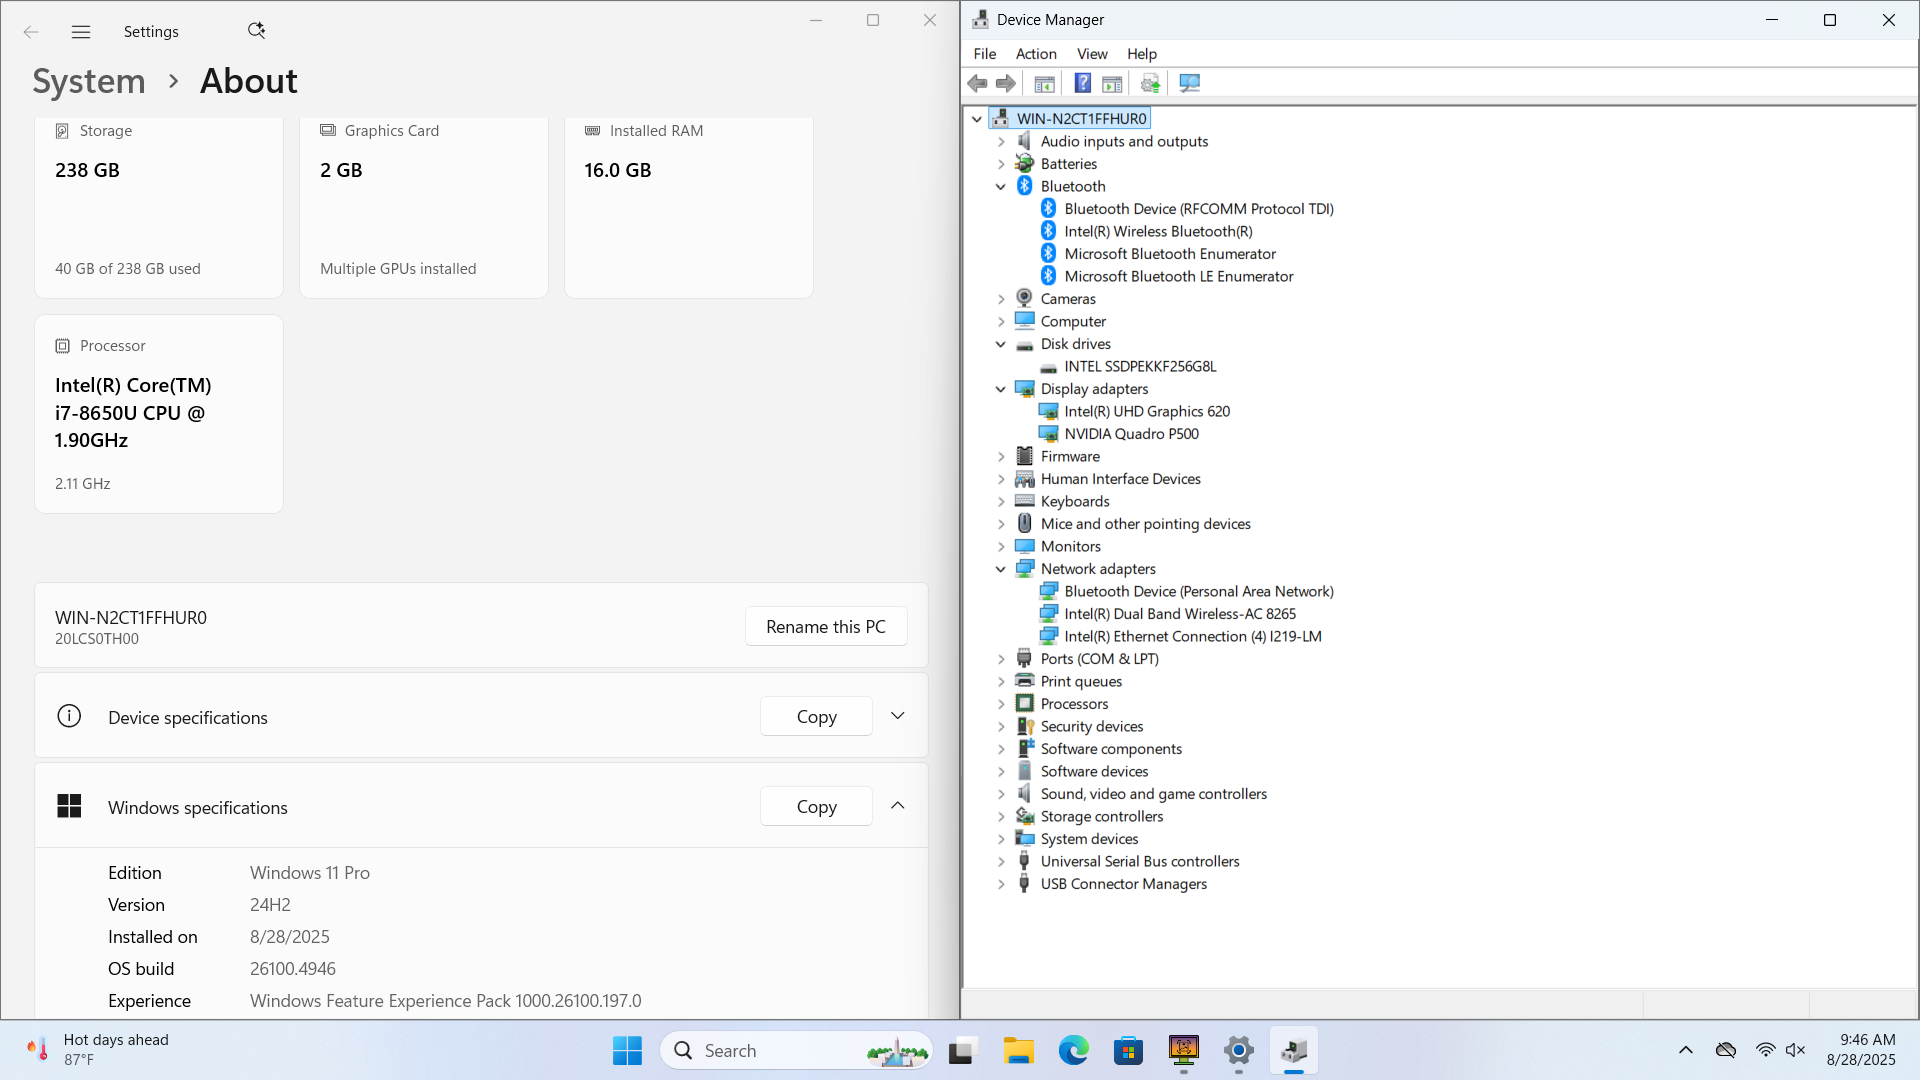This screenshot has height=1080, width=1920.
Task: Open Microsoft Store from the taskbar
Action: pyautogui.click(x=1128, y=1050)
